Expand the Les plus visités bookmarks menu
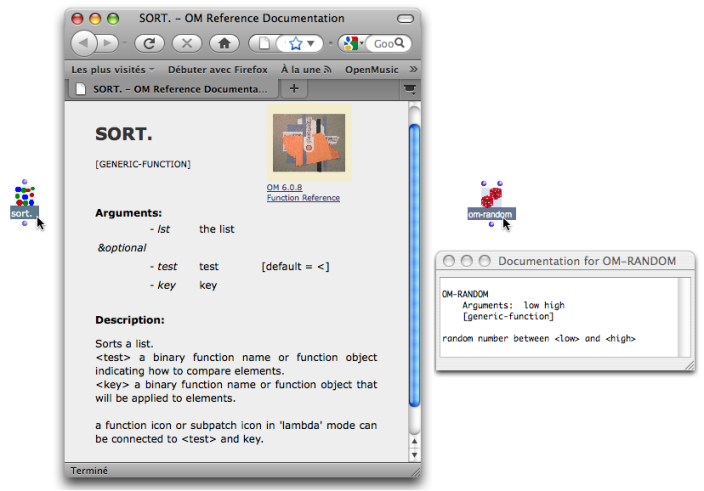The height and width of the screenshot is (491, 704). pyautogui.click(x=112, y=69)
